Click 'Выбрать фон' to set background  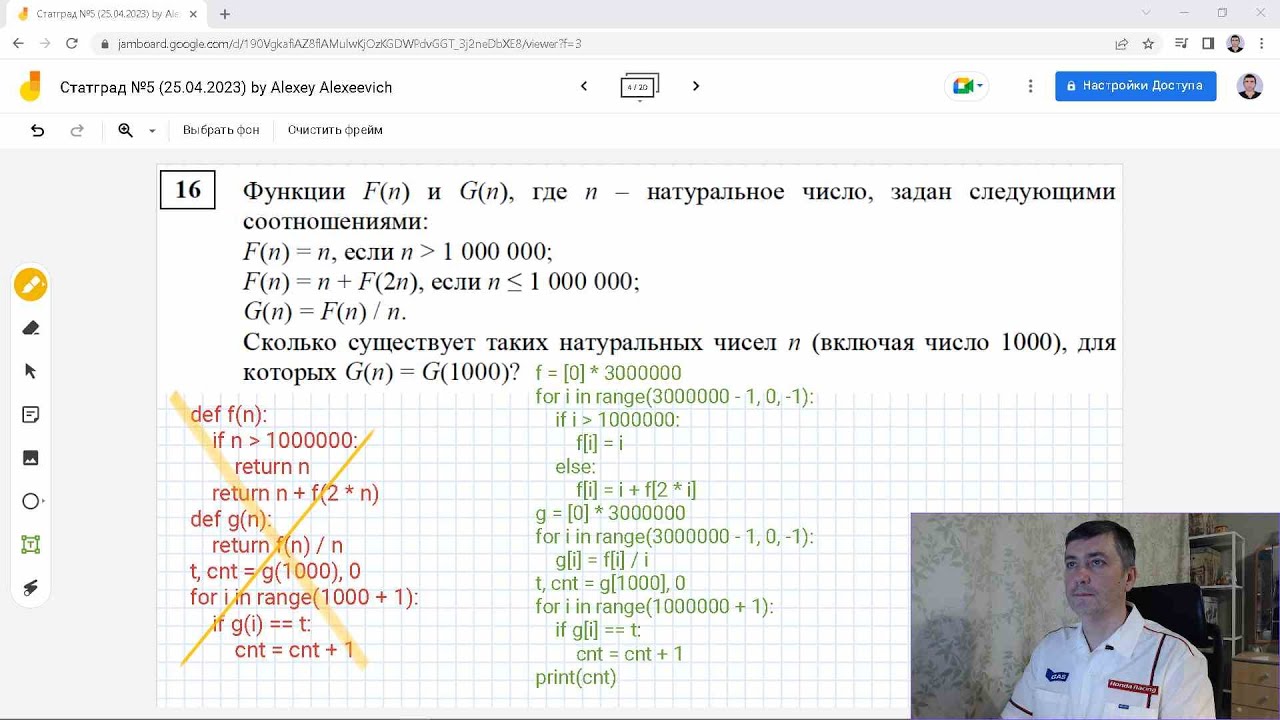pos(221,130)
